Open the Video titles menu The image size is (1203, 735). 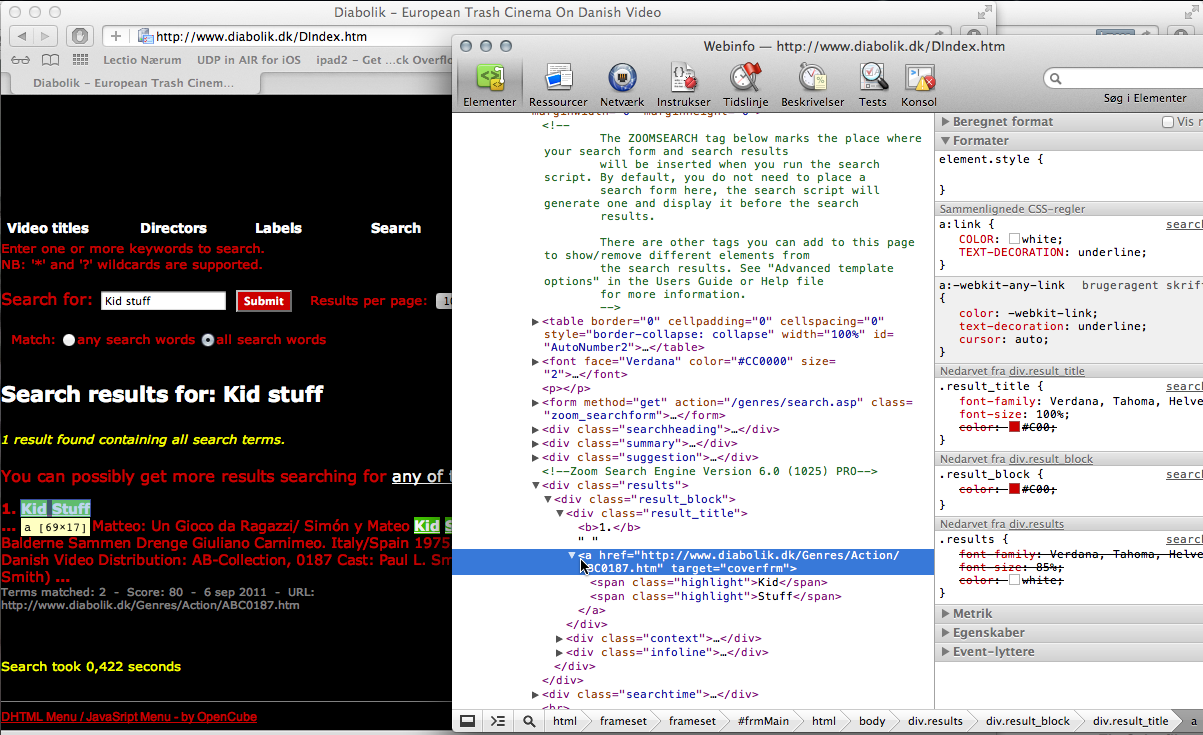click(x=47, y=228)
